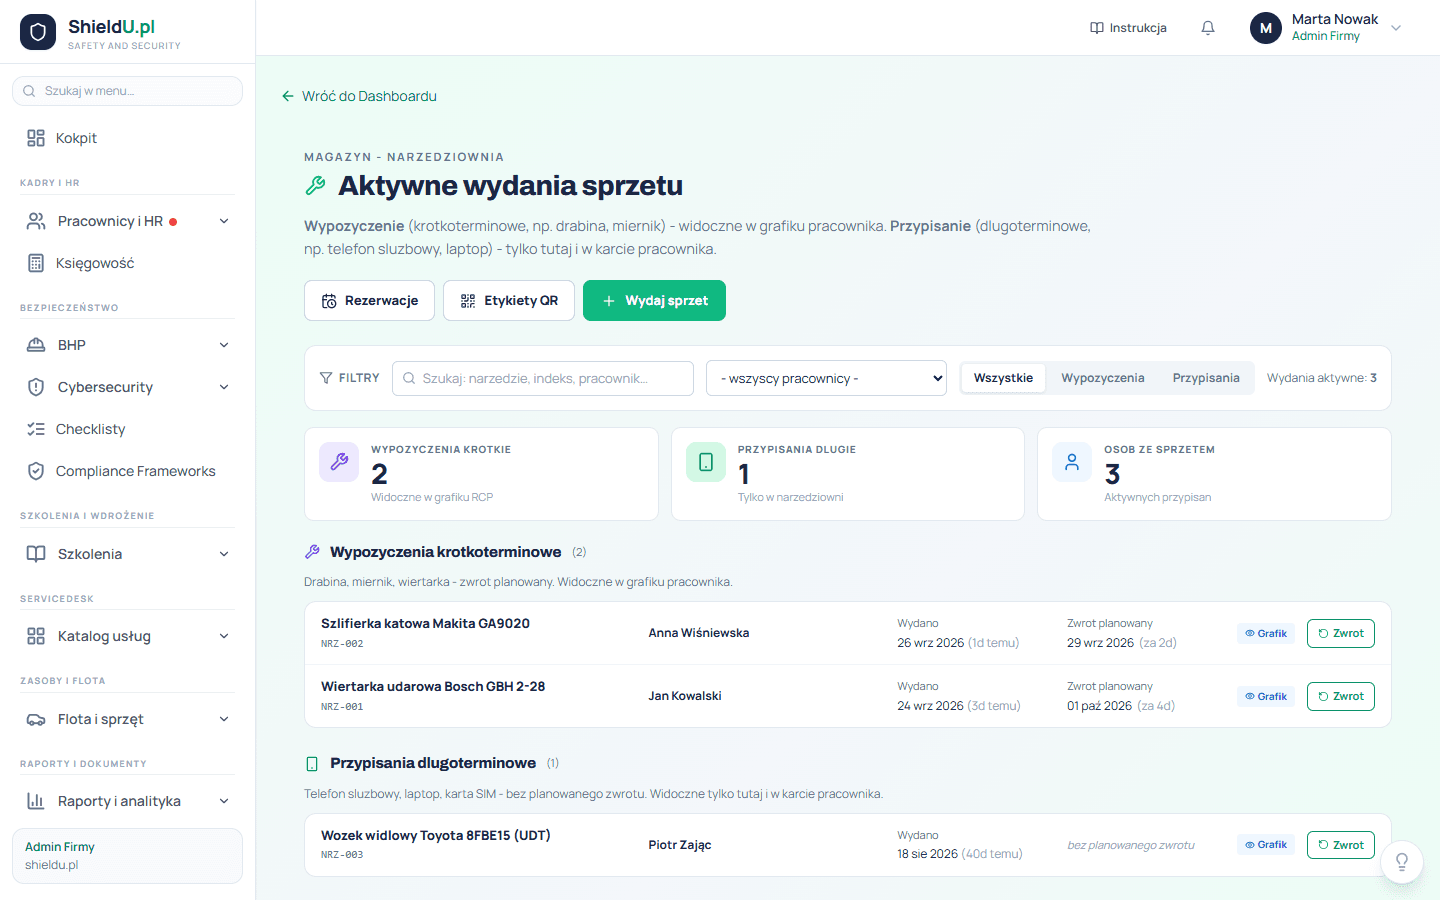This screenshot has width=1440, height=900.
Task: Open Księgowość in the sidebar
Action: (x=127, y=263)
